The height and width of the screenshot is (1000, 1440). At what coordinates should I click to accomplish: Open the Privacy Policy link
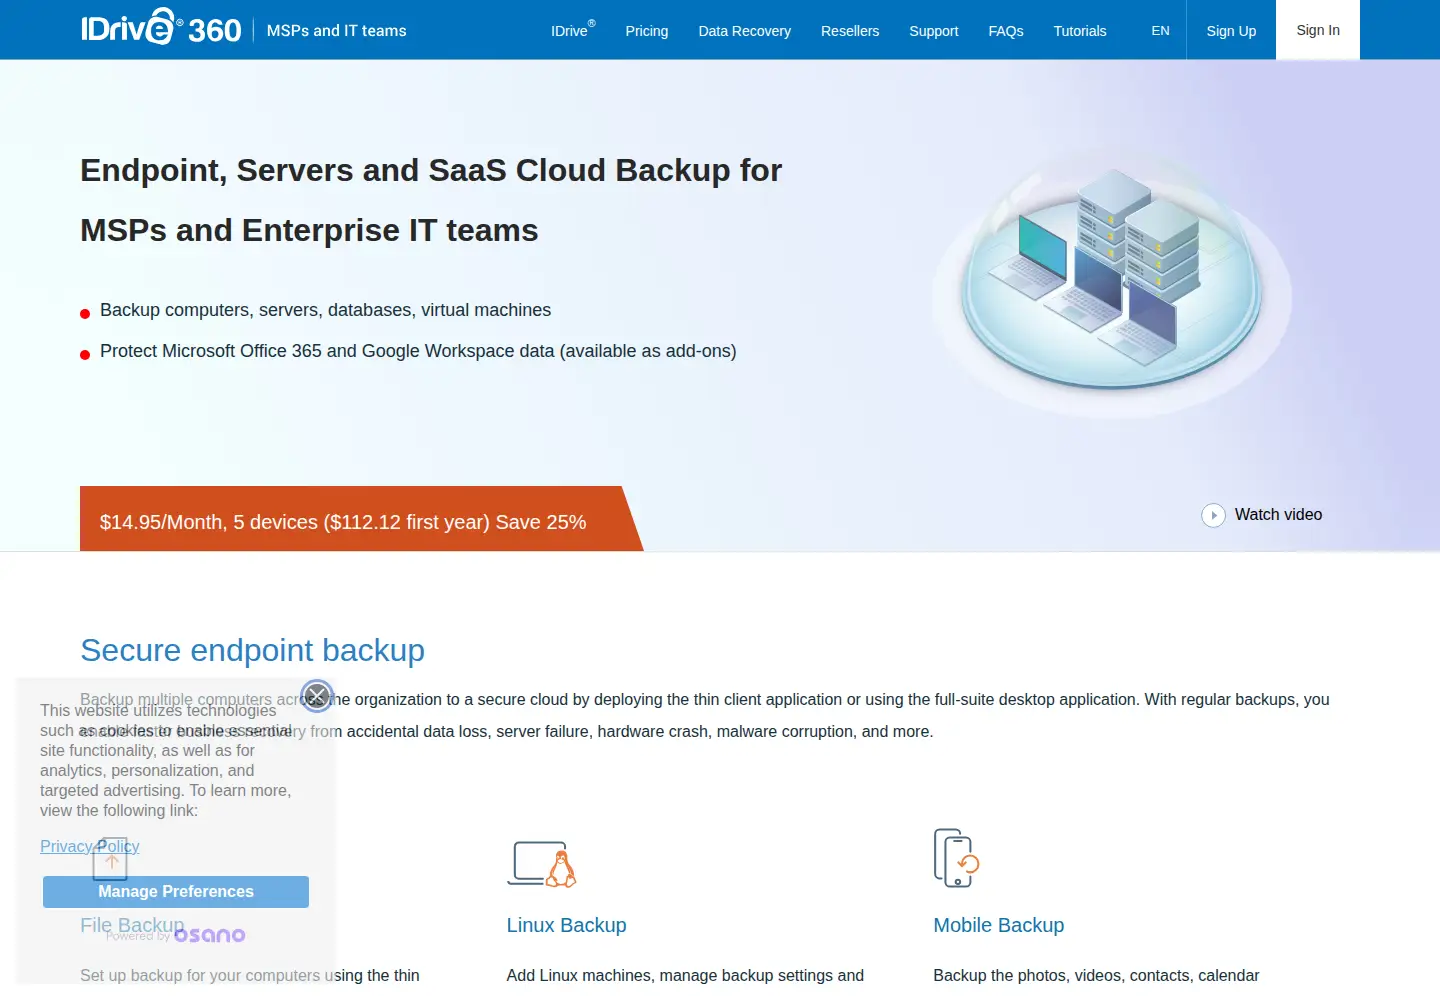[x=89, y=846]
